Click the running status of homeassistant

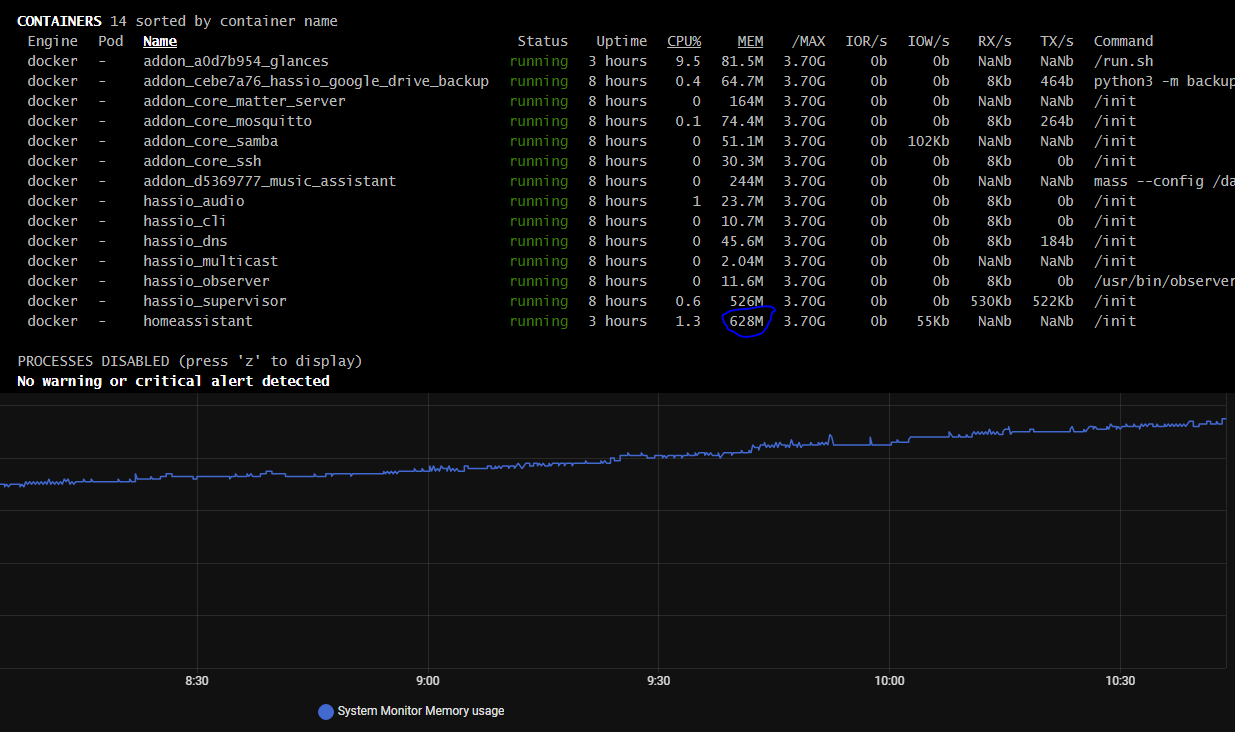pyautogui.click(x=539, y=321)
